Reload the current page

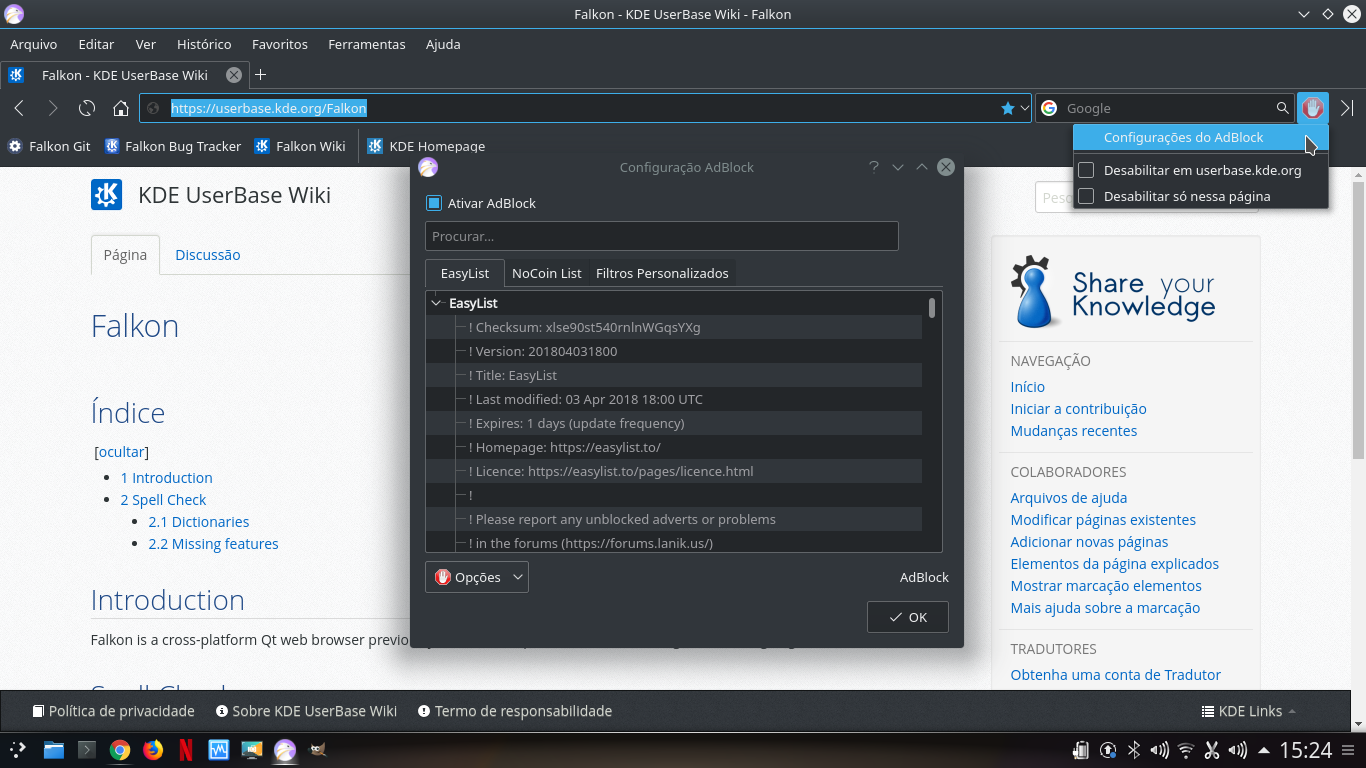click(87, 108)
